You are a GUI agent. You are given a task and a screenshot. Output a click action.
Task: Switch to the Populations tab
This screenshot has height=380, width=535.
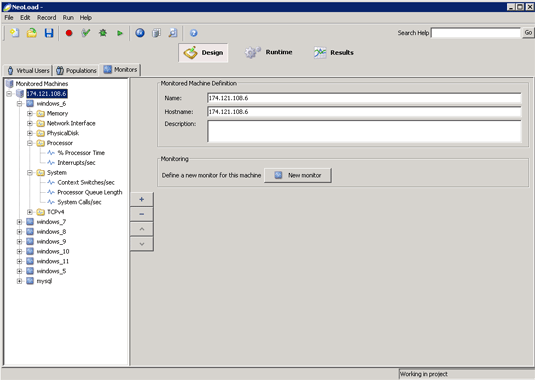76,70
